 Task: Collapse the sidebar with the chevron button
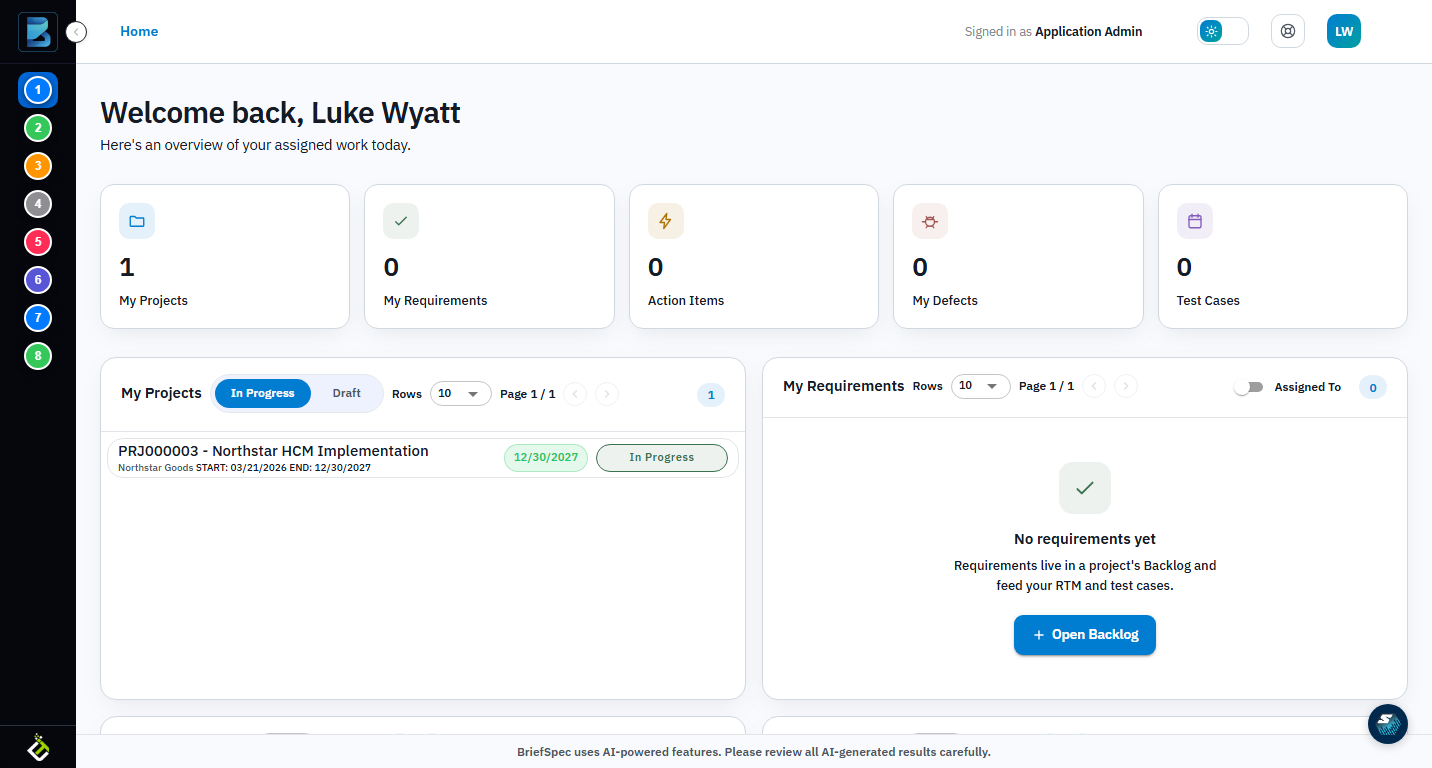pyautogui.click(x=77, y=32)
